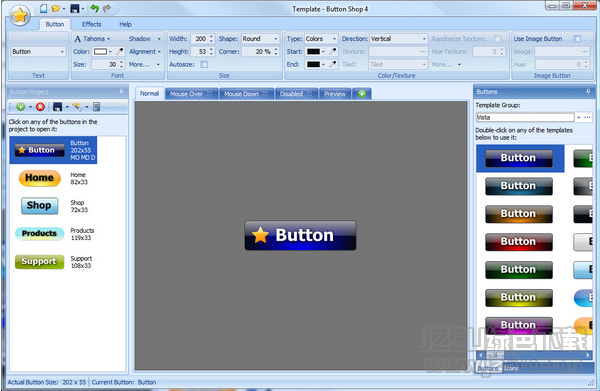This screenshot has width=600, height=391.
Task: Open the Direction Vertical dropdown
Action: (x=424, y=39)
